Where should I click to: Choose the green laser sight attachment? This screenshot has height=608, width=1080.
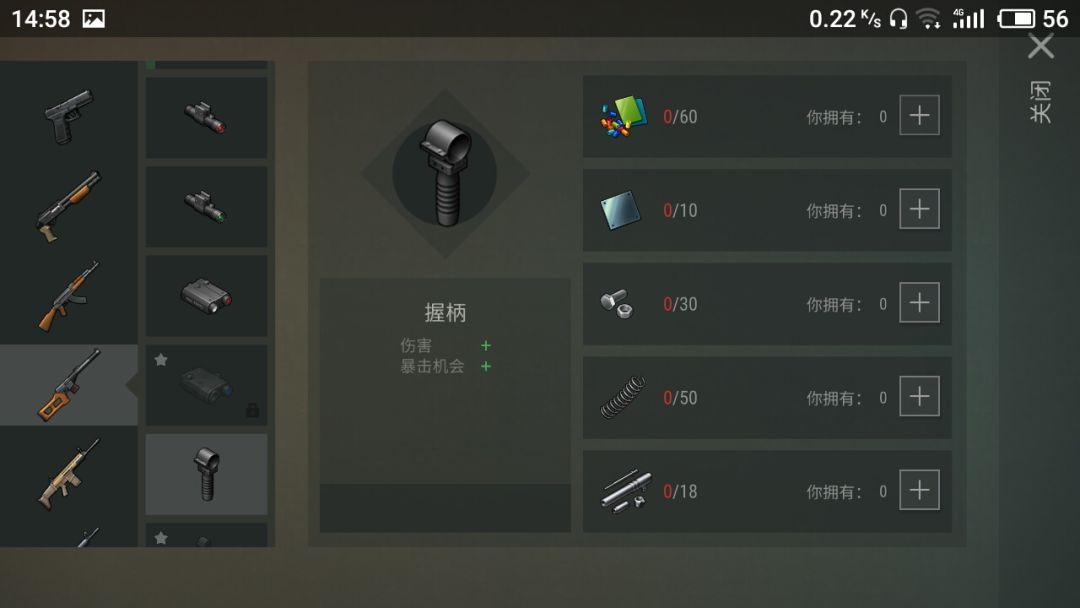(x=207, y=207)
